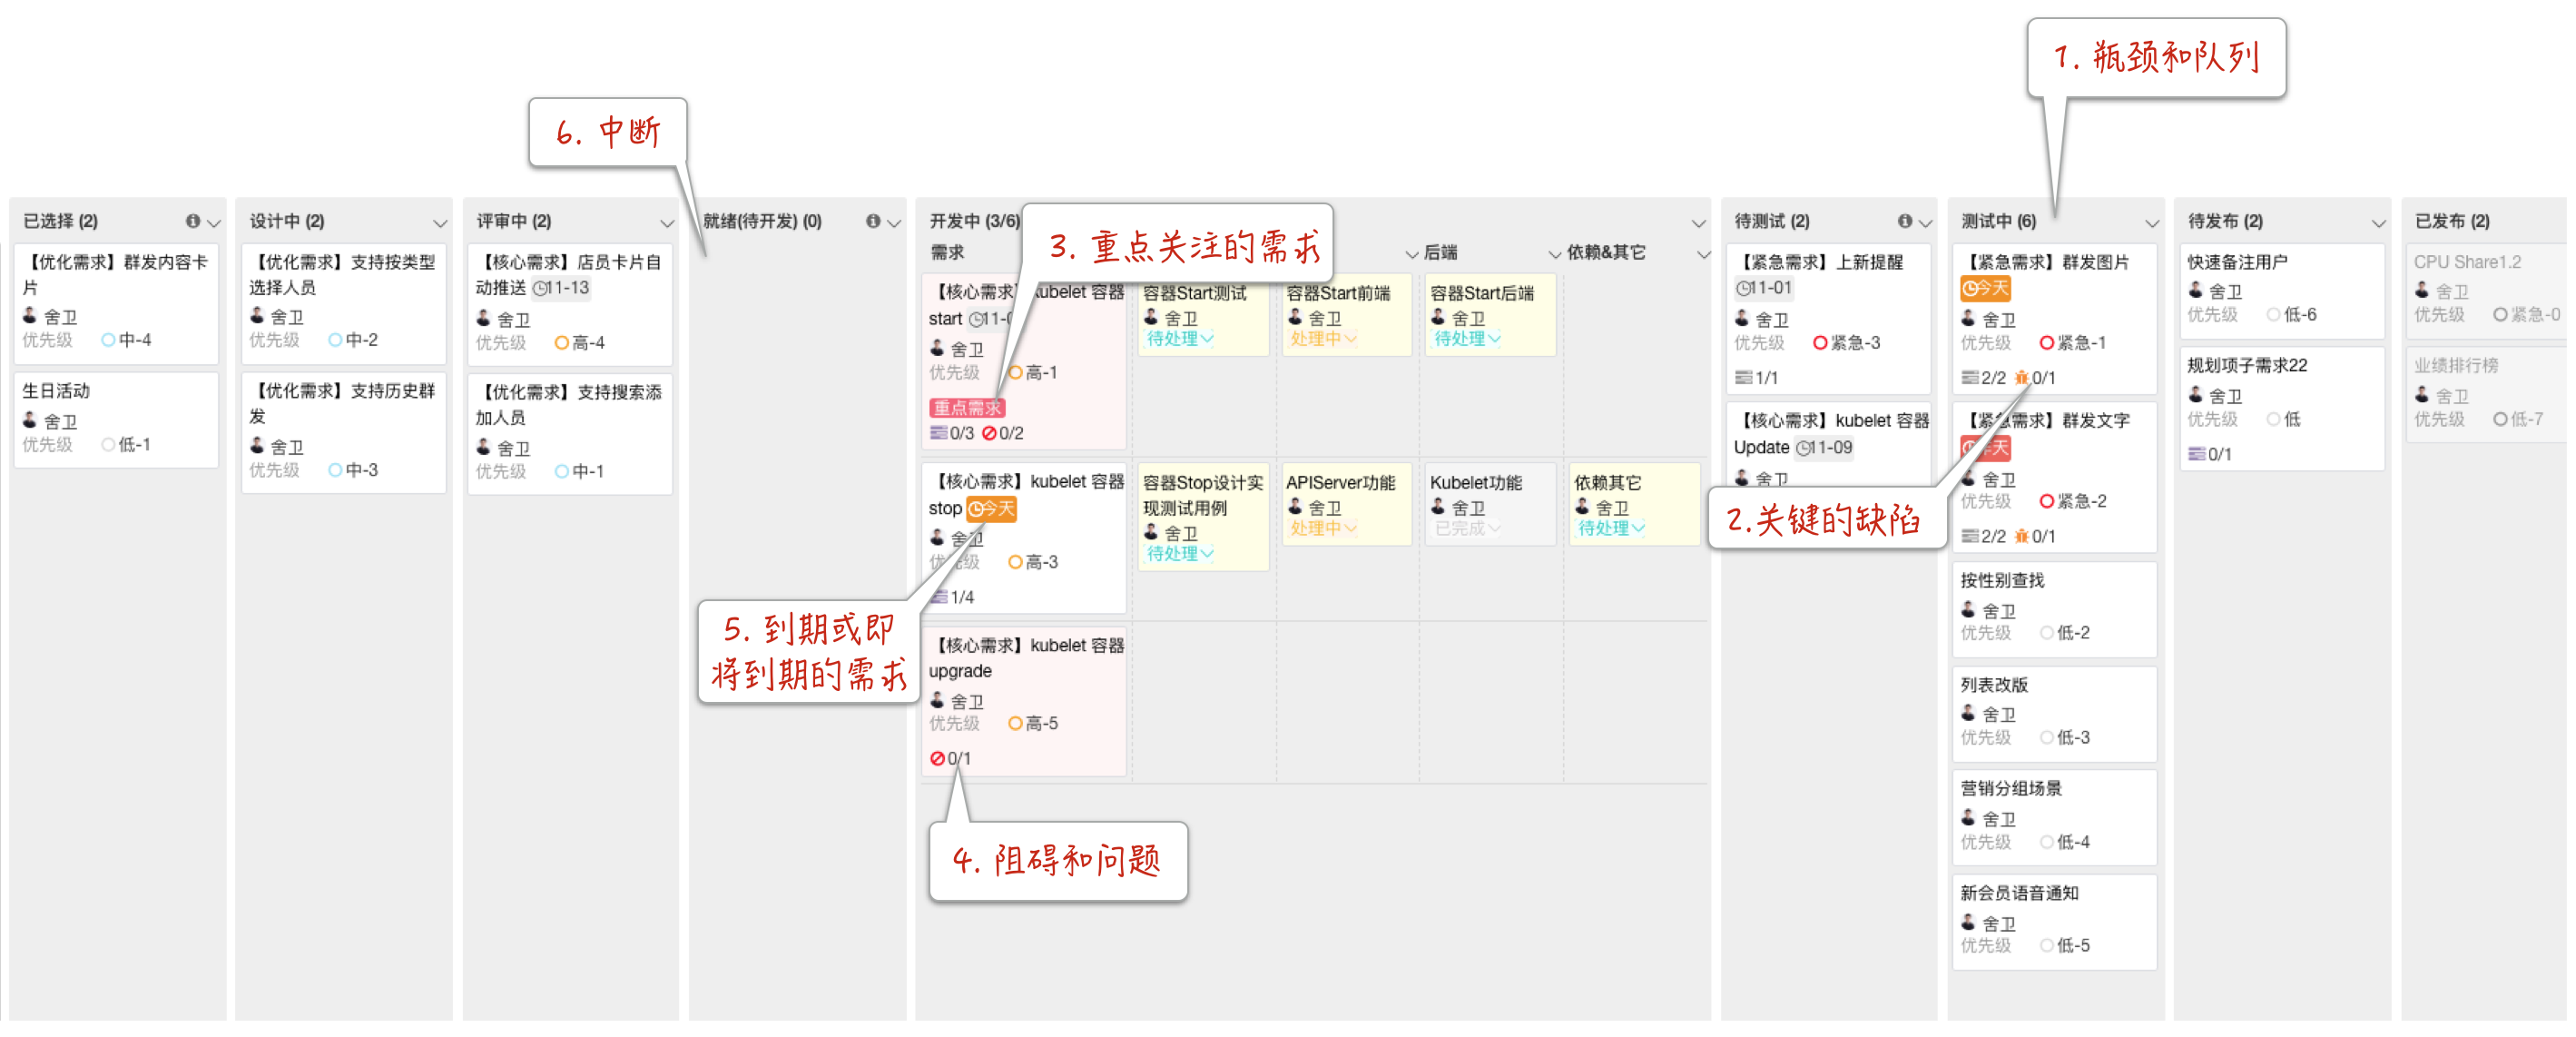
Task: Open 新会员语音通知 card title
Action: [2019, 893]
